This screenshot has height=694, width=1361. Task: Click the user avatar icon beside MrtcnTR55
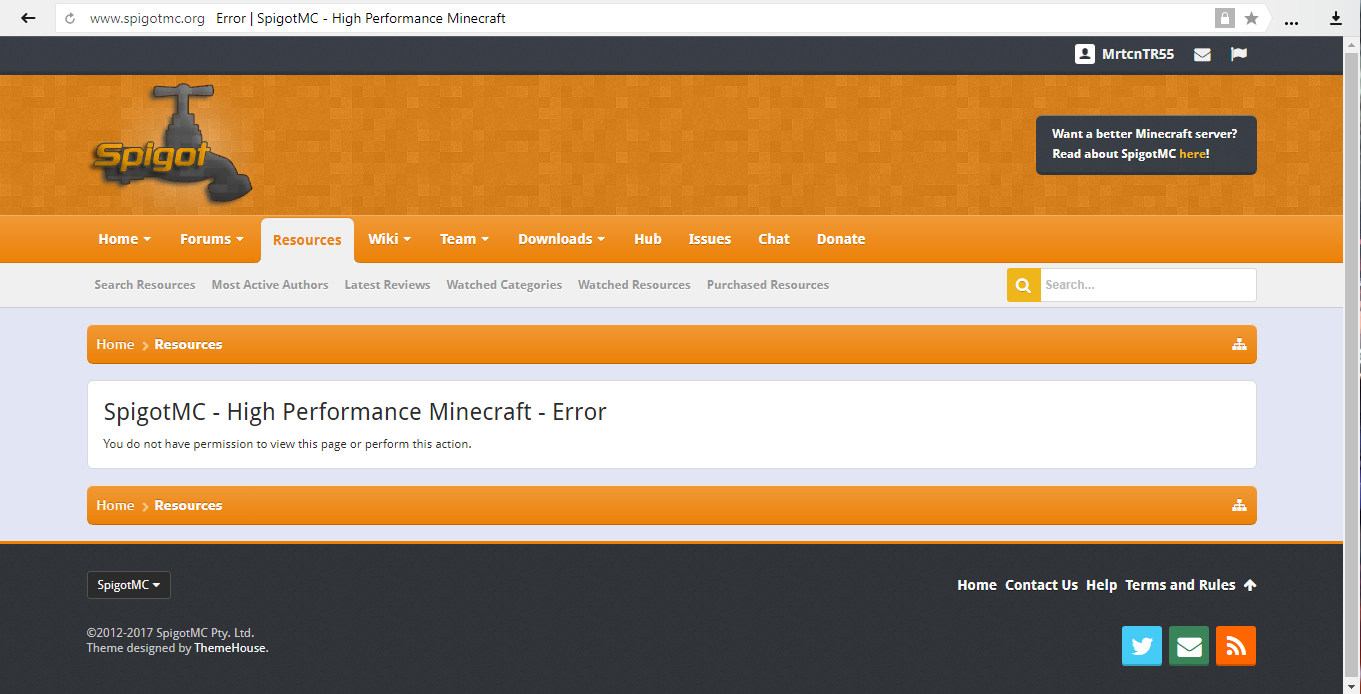click(x=1085, y=54)
